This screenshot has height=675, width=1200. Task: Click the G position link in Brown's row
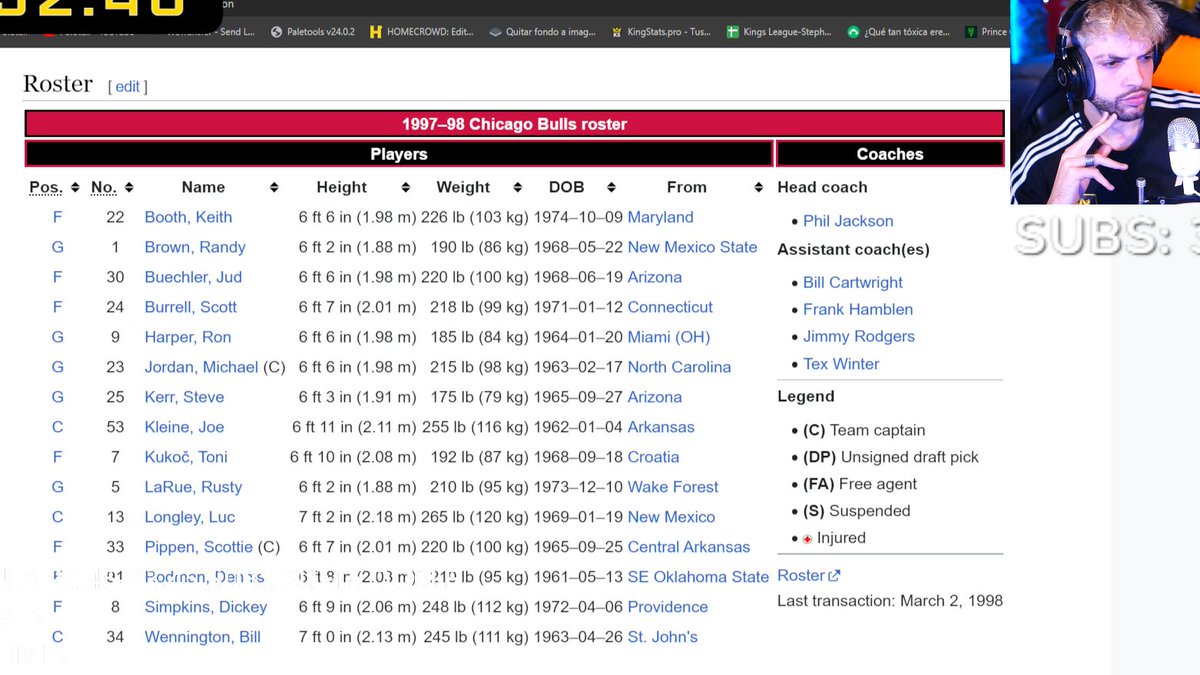pyautogui.click(x=57, y=247)
